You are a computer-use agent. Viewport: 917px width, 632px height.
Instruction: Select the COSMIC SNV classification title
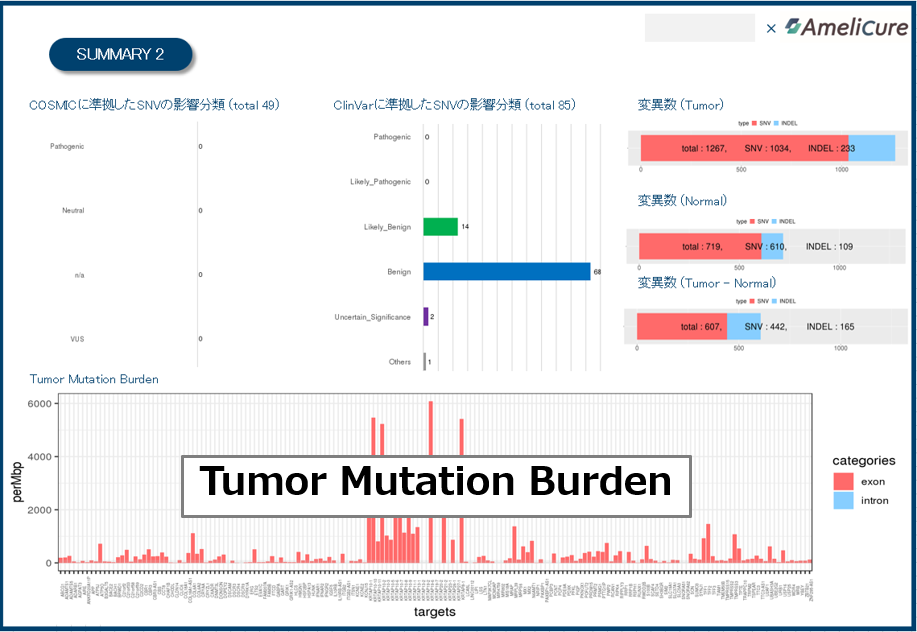point(154,105)
